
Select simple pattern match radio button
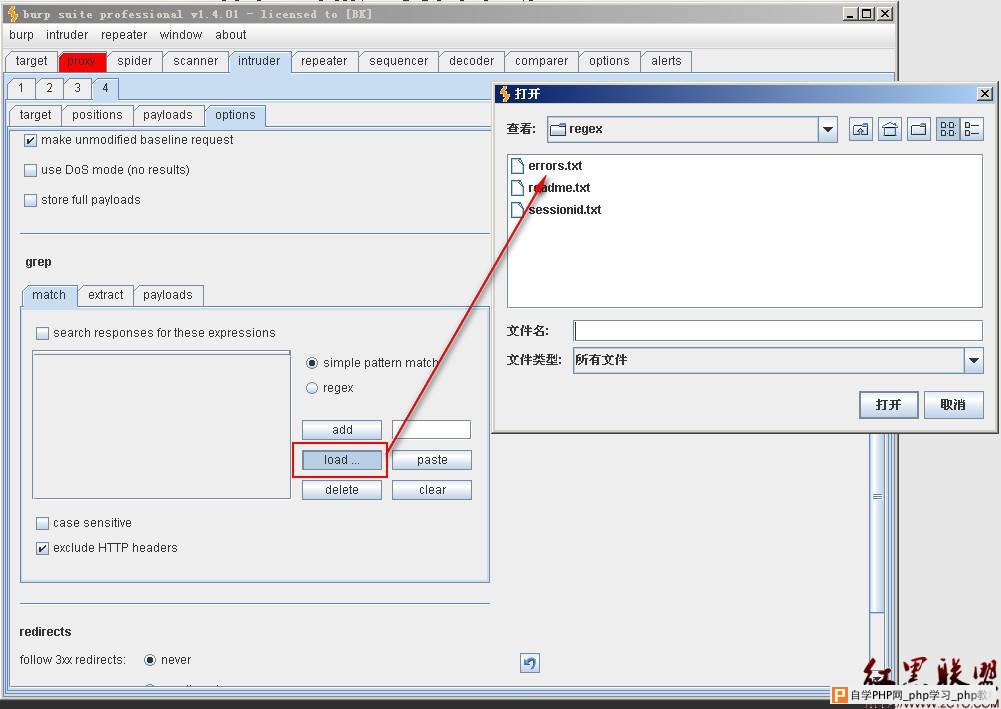312,363
